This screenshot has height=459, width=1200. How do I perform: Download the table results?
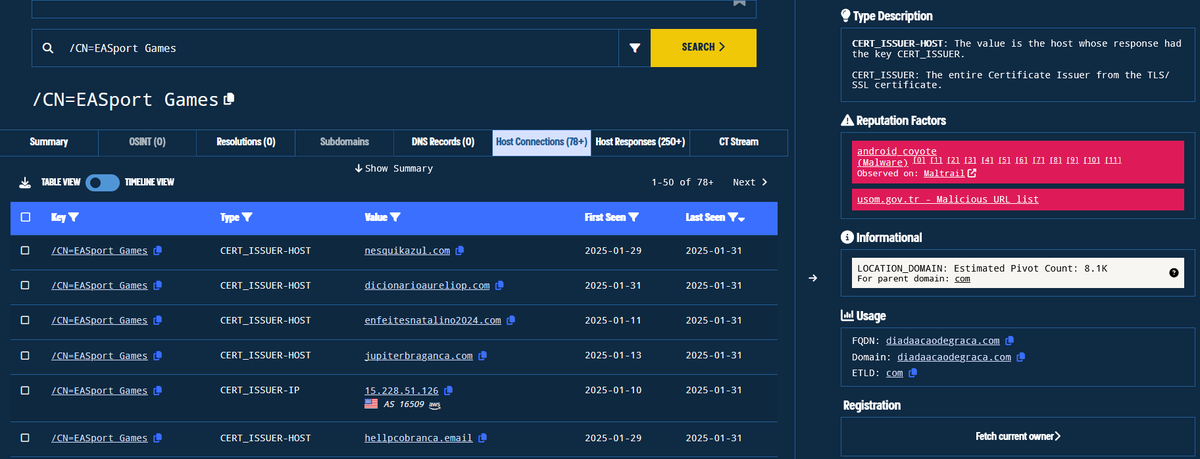[x=26, y=183]
